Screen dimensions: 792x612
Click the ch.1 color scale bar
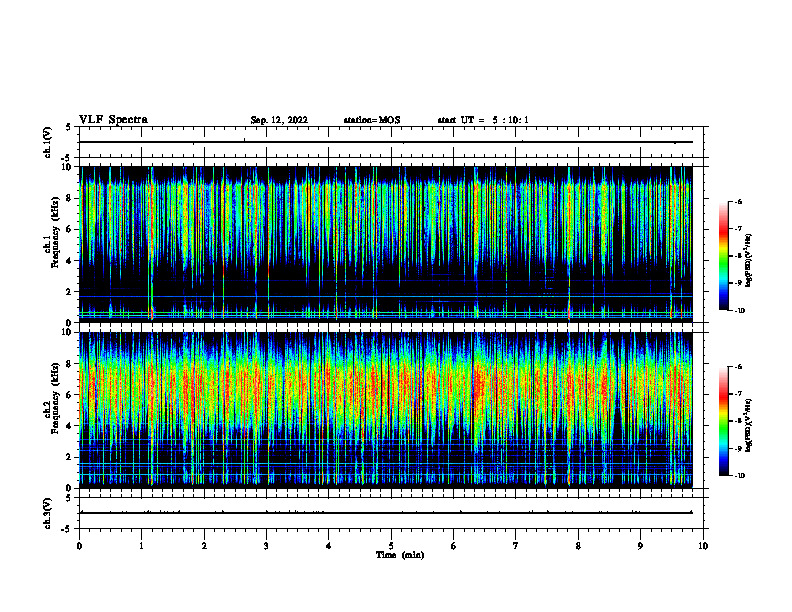pos(724,256)
